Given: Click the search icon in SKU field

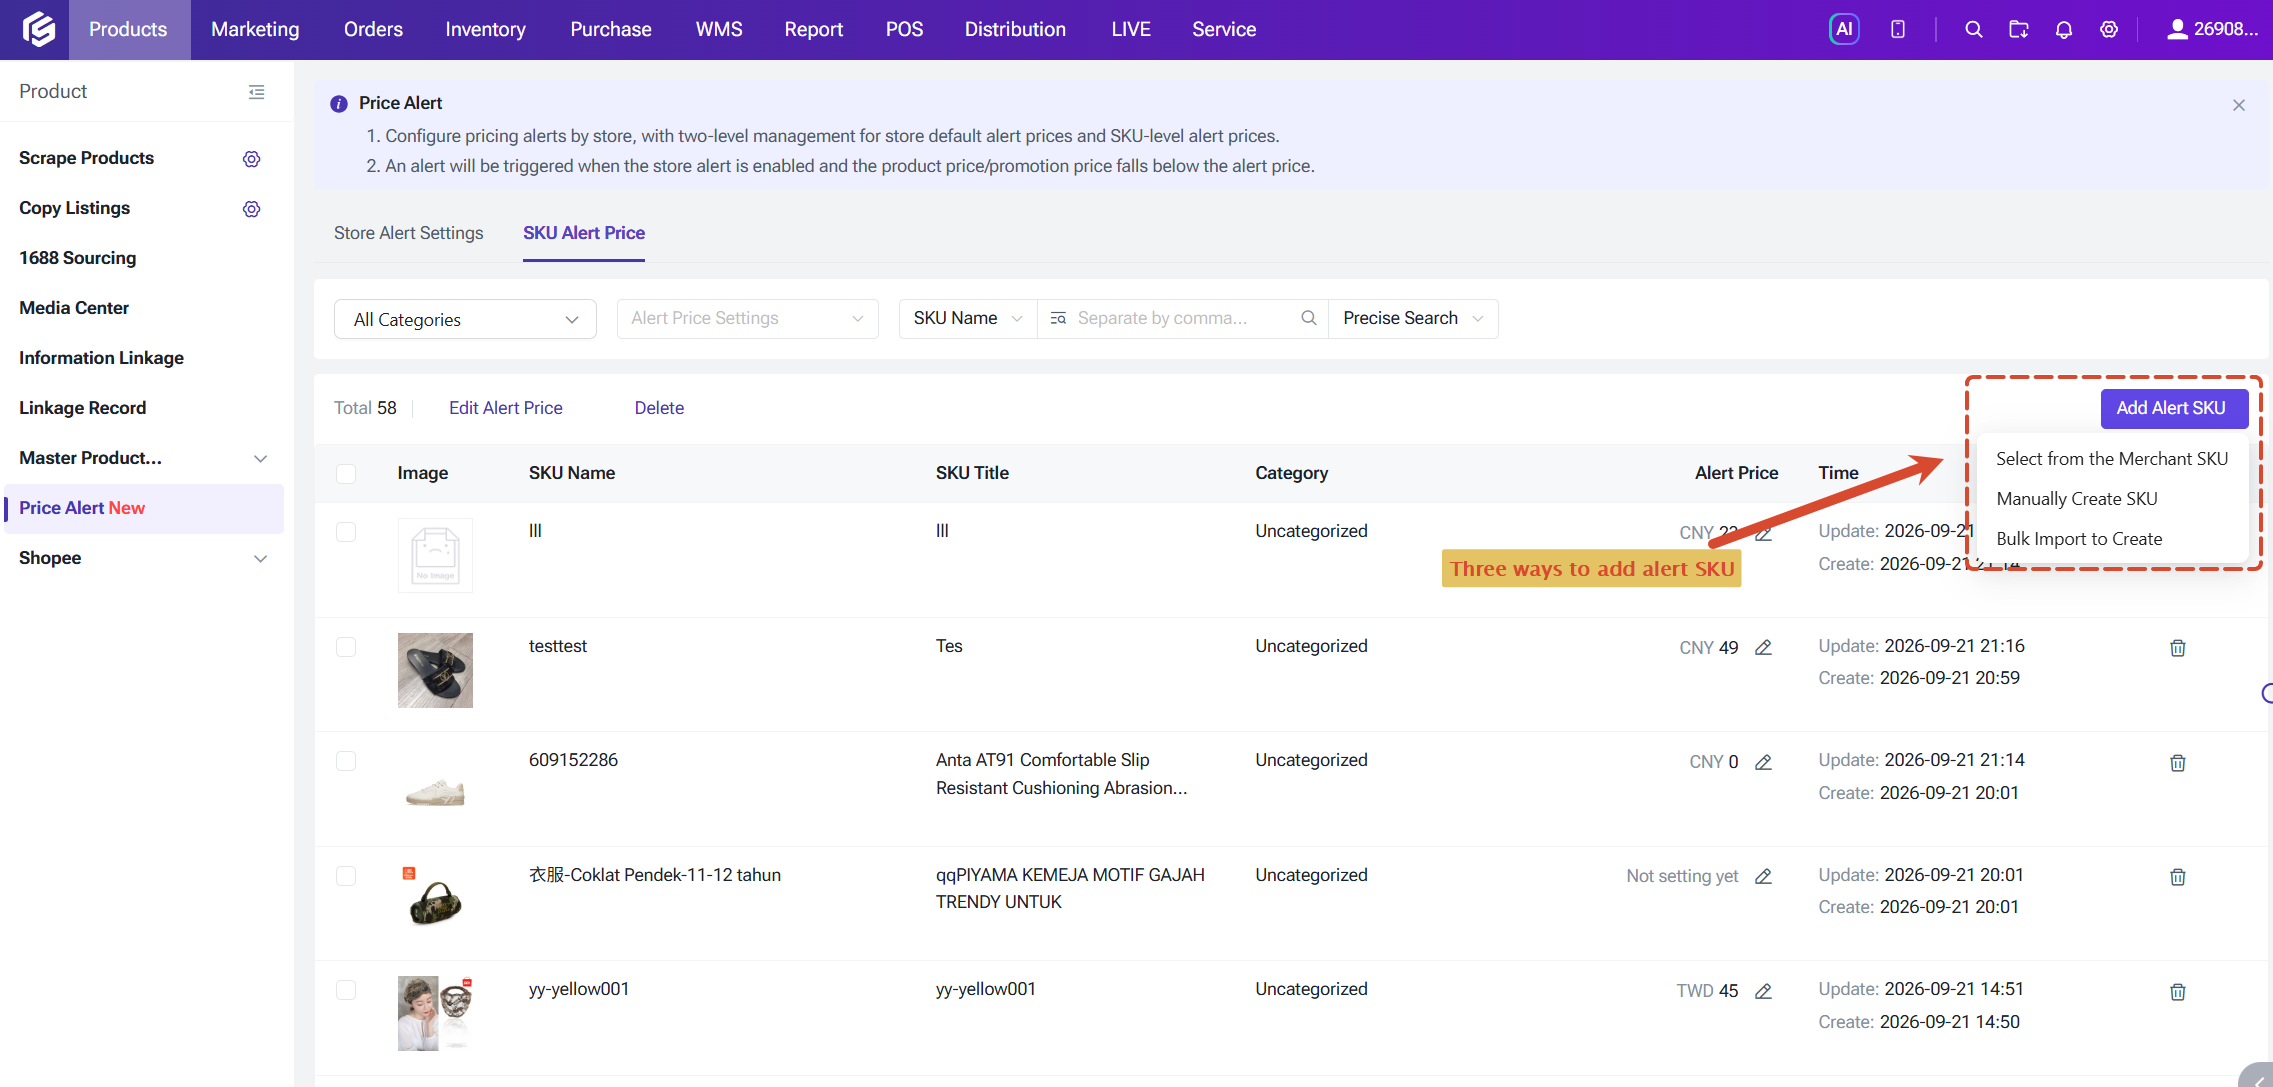Looking at the screenshot, I should (x=1308, y=318).
